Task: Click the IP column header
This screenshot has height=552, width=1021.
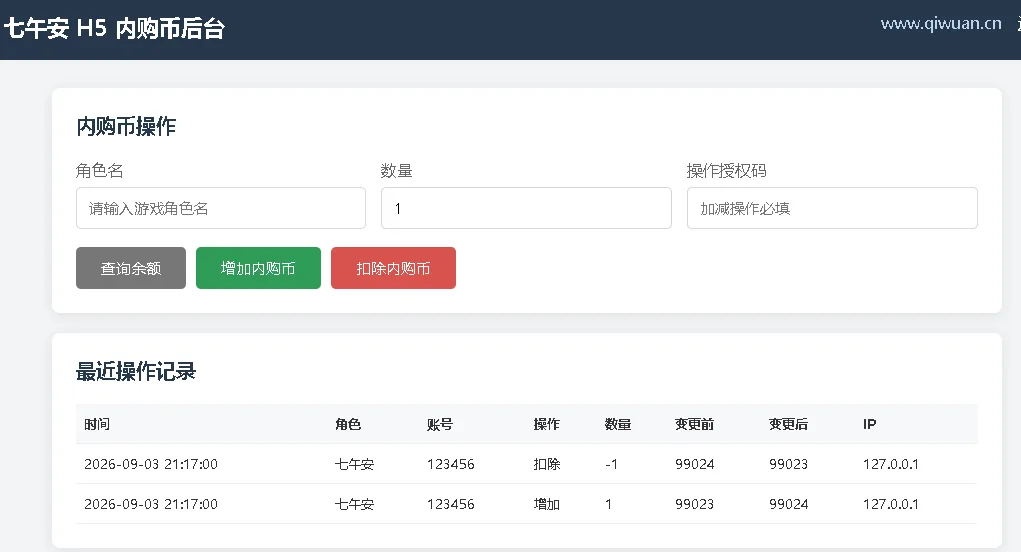Action: click(870, 424)
